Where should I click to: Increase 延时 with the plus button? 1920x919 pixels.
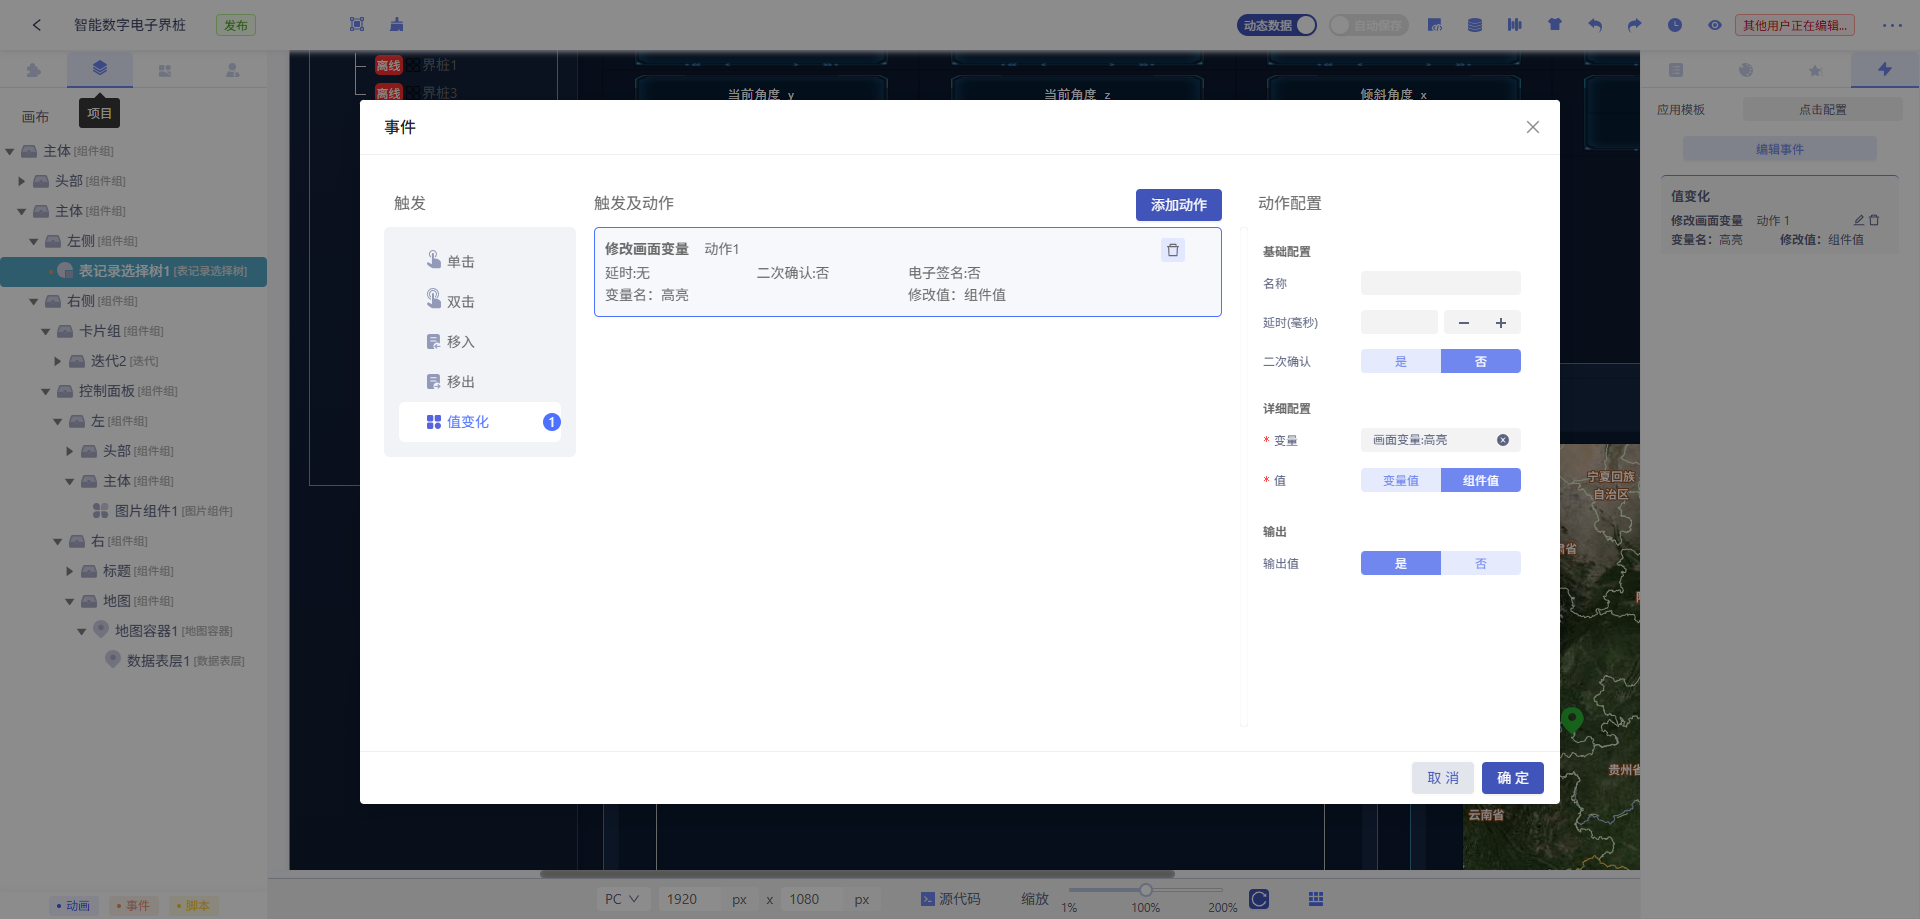point(1501,323)
